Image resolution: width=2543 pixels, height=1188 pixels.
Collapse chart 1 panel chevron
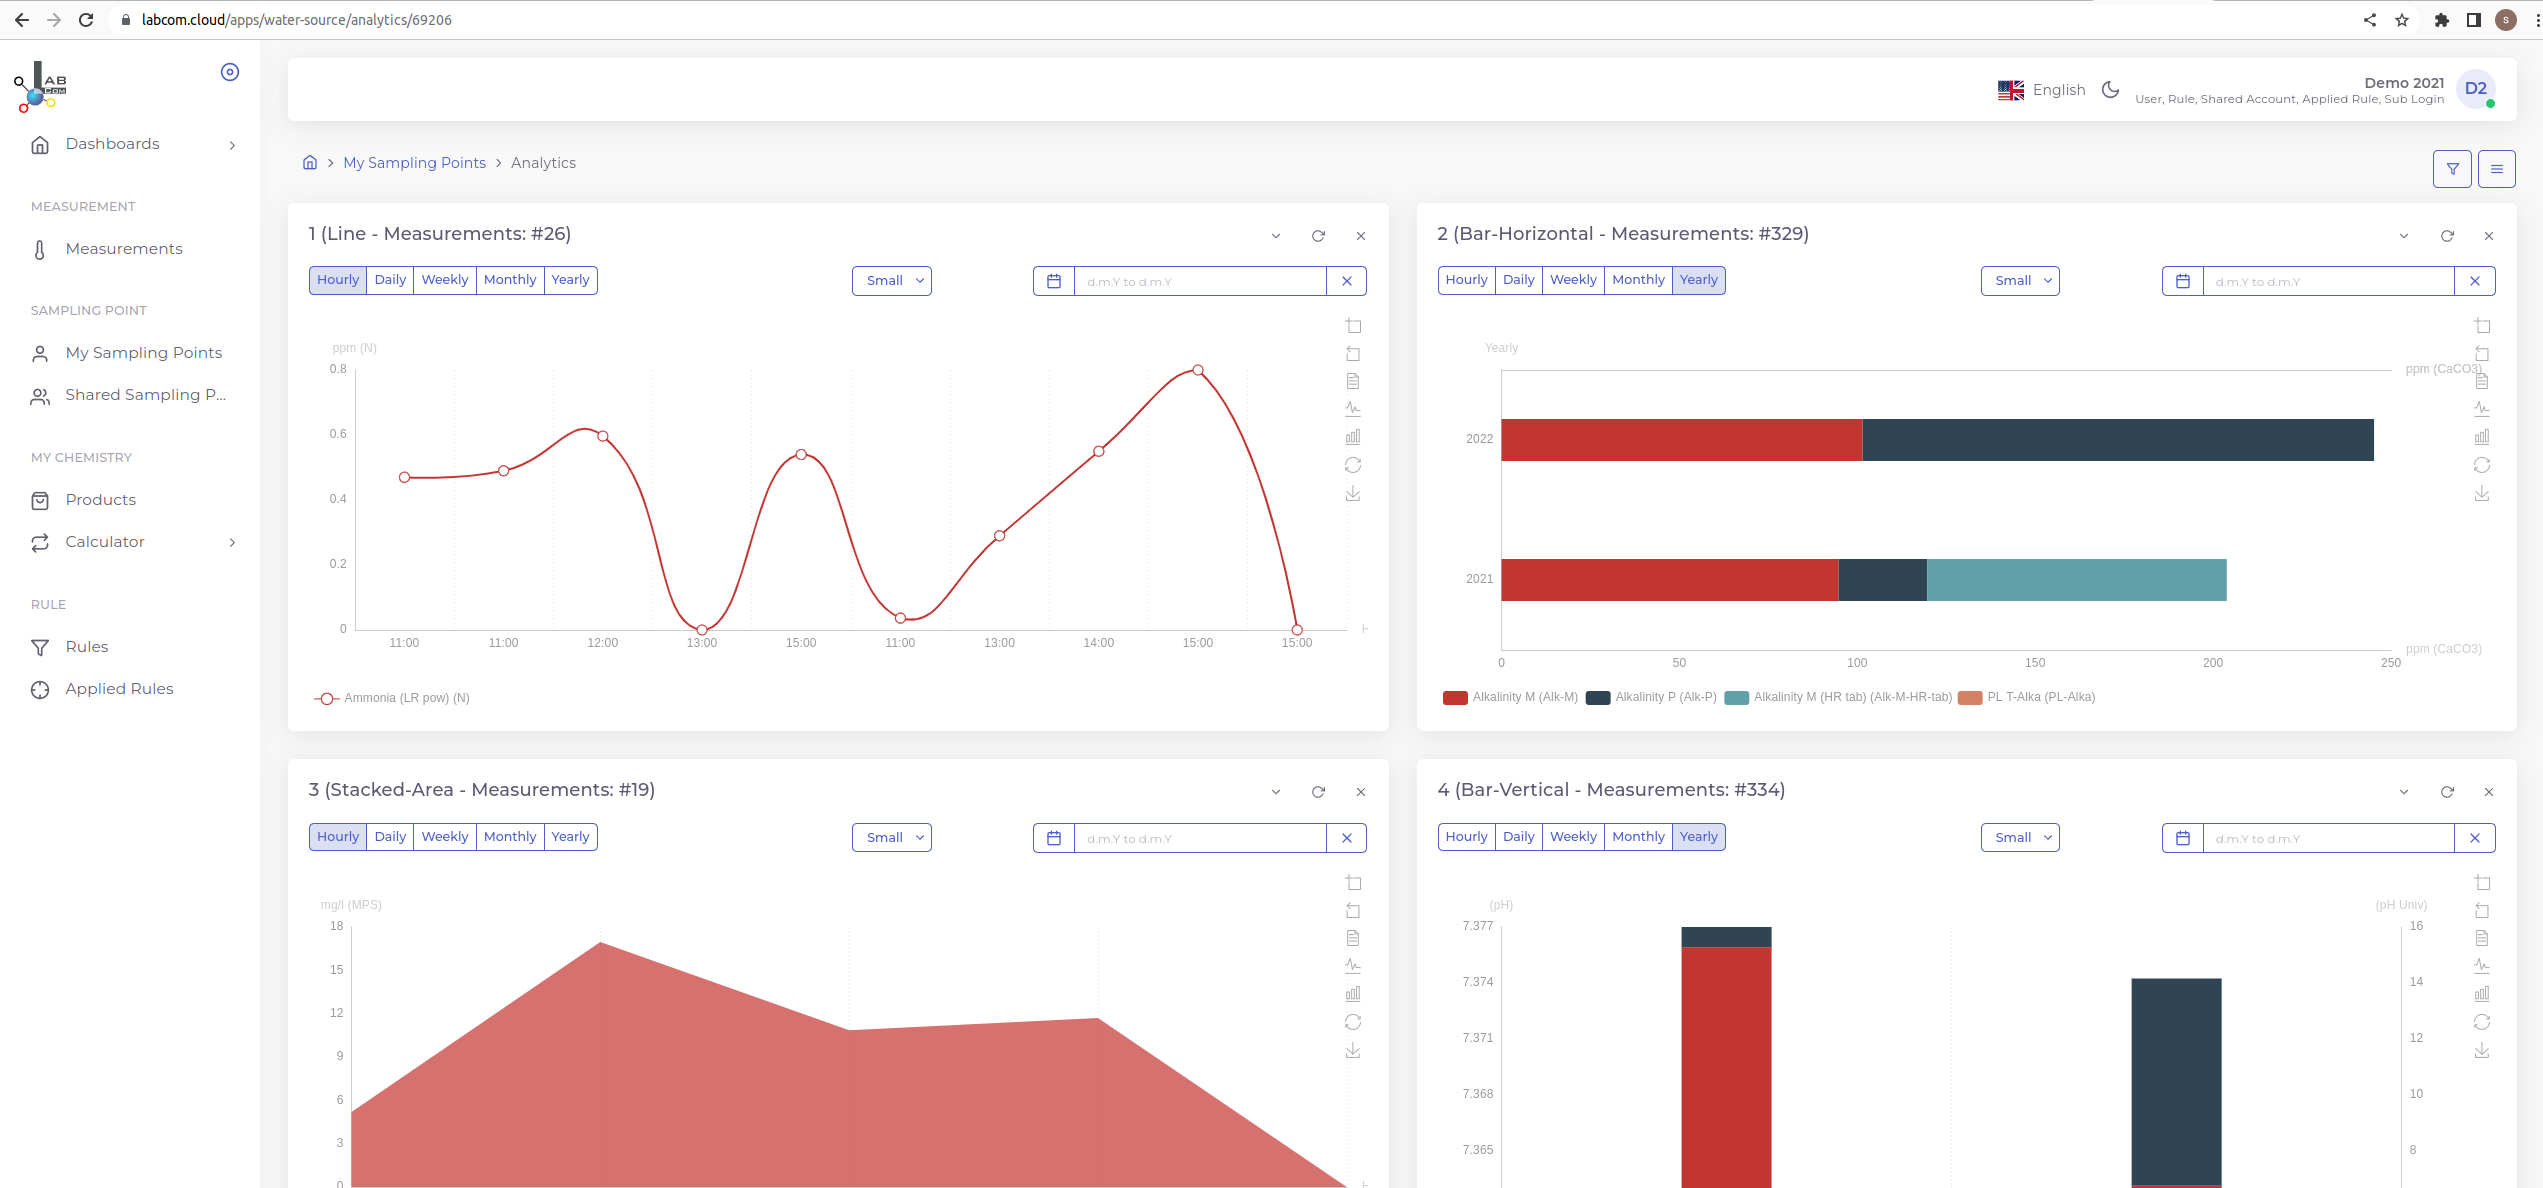point(1276,236)
